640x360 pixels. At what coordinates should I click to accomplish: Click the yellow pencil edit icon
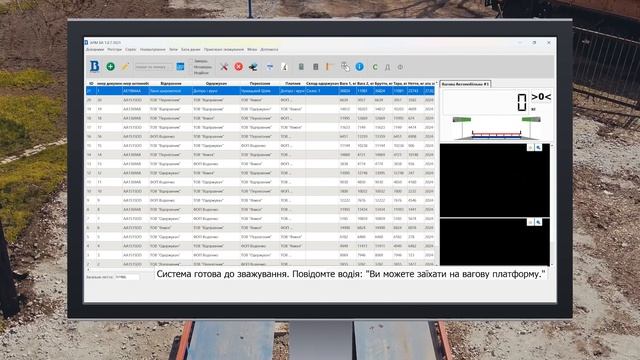[x=125, y=66]
